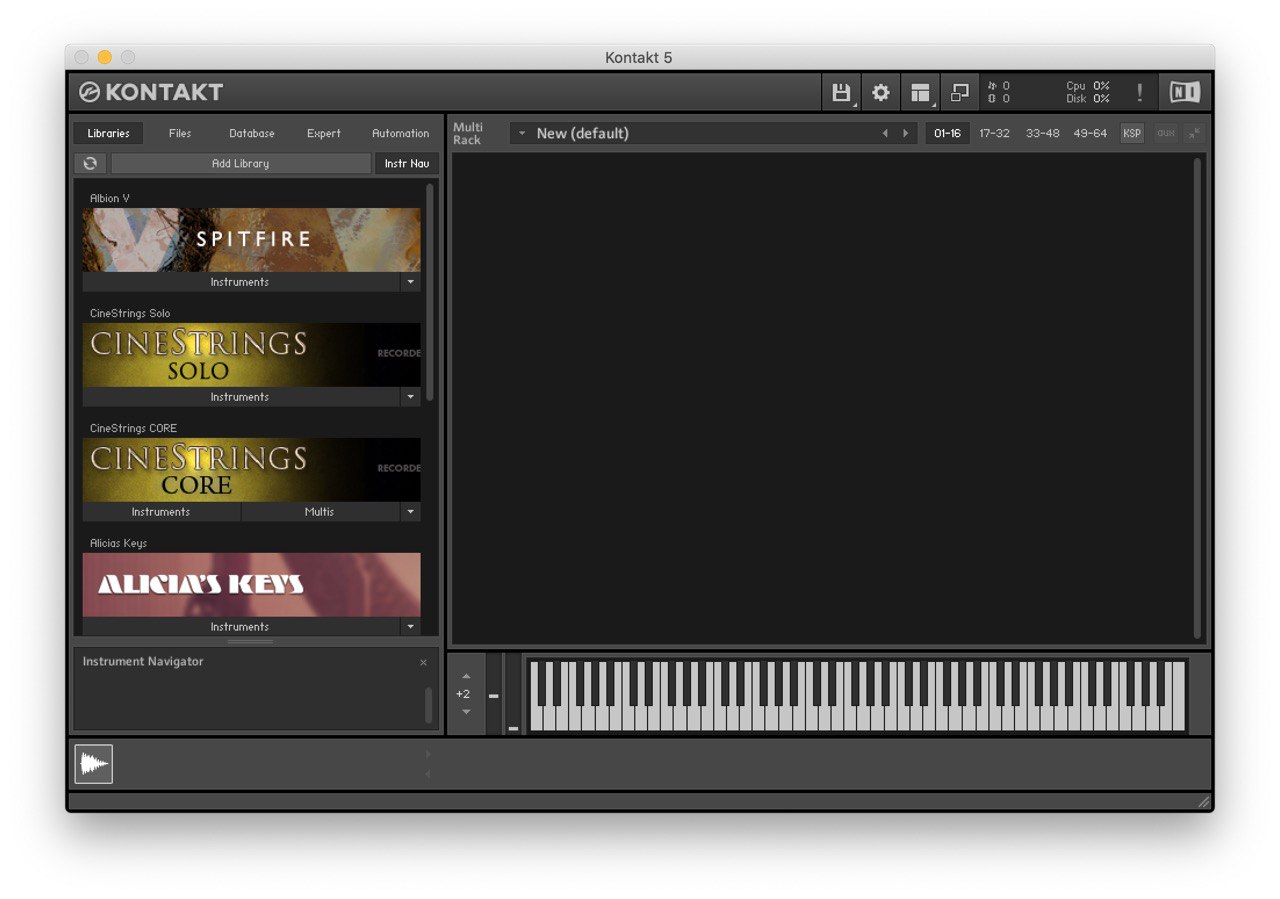Open the Files save/load menu icon
Screen dimensions: 1280x899
841,93
